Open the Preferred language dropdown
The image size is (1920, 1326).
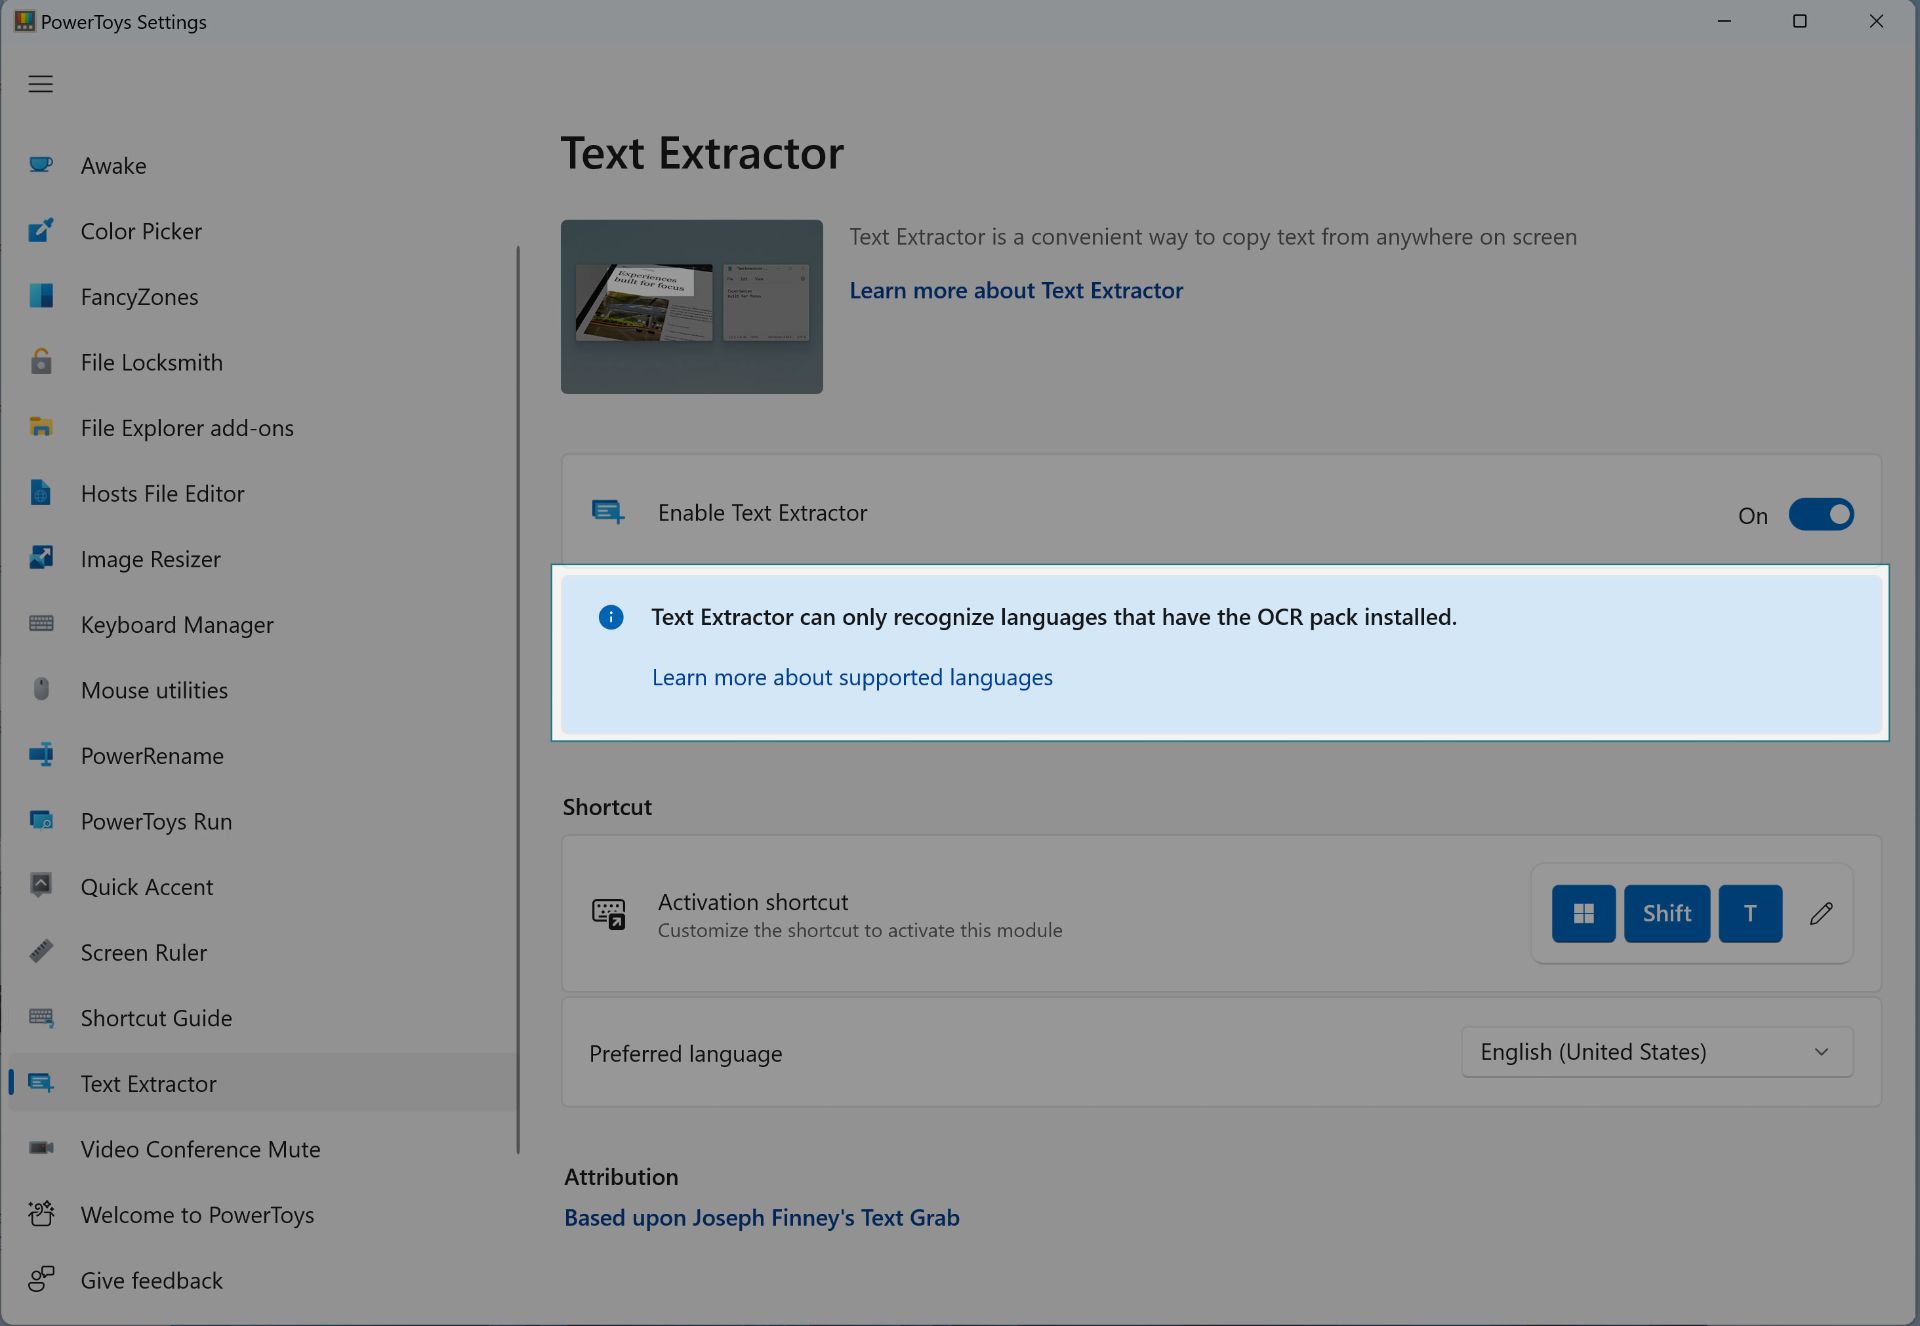(1656, 1052)
